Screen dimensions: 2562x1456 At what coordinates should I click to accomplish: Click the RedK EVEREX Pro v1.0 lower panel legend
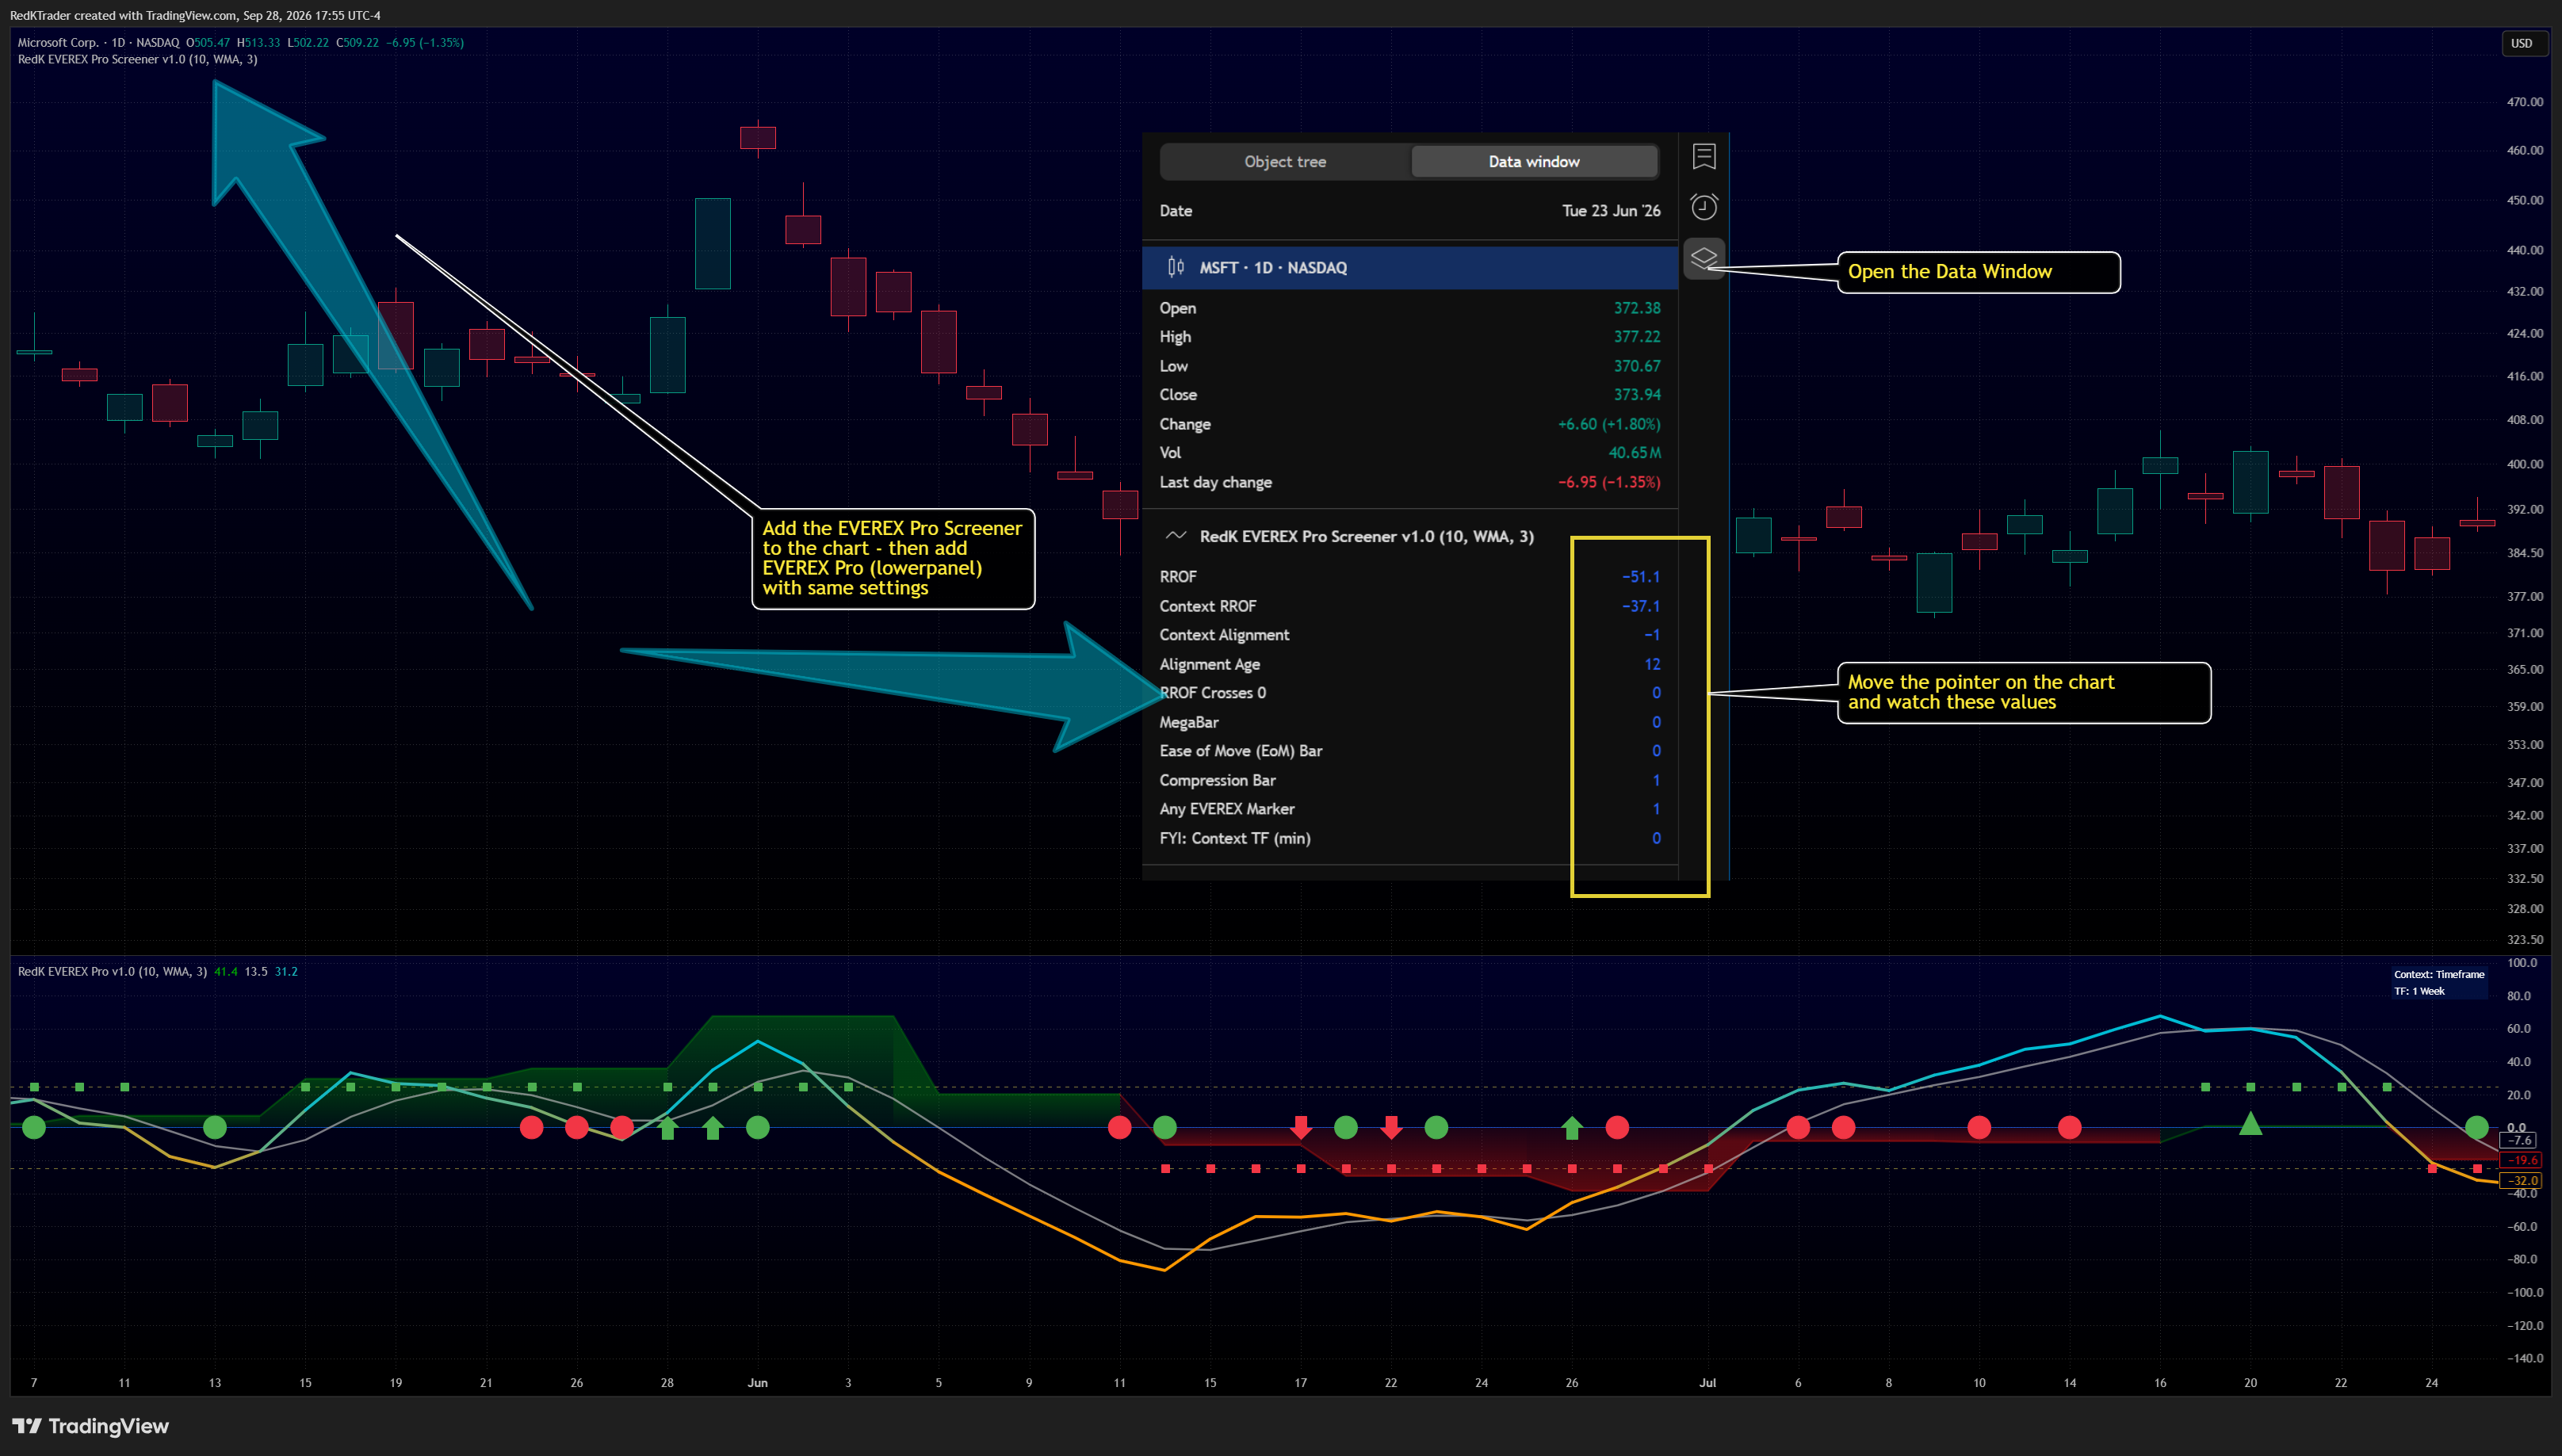point(112,971)
